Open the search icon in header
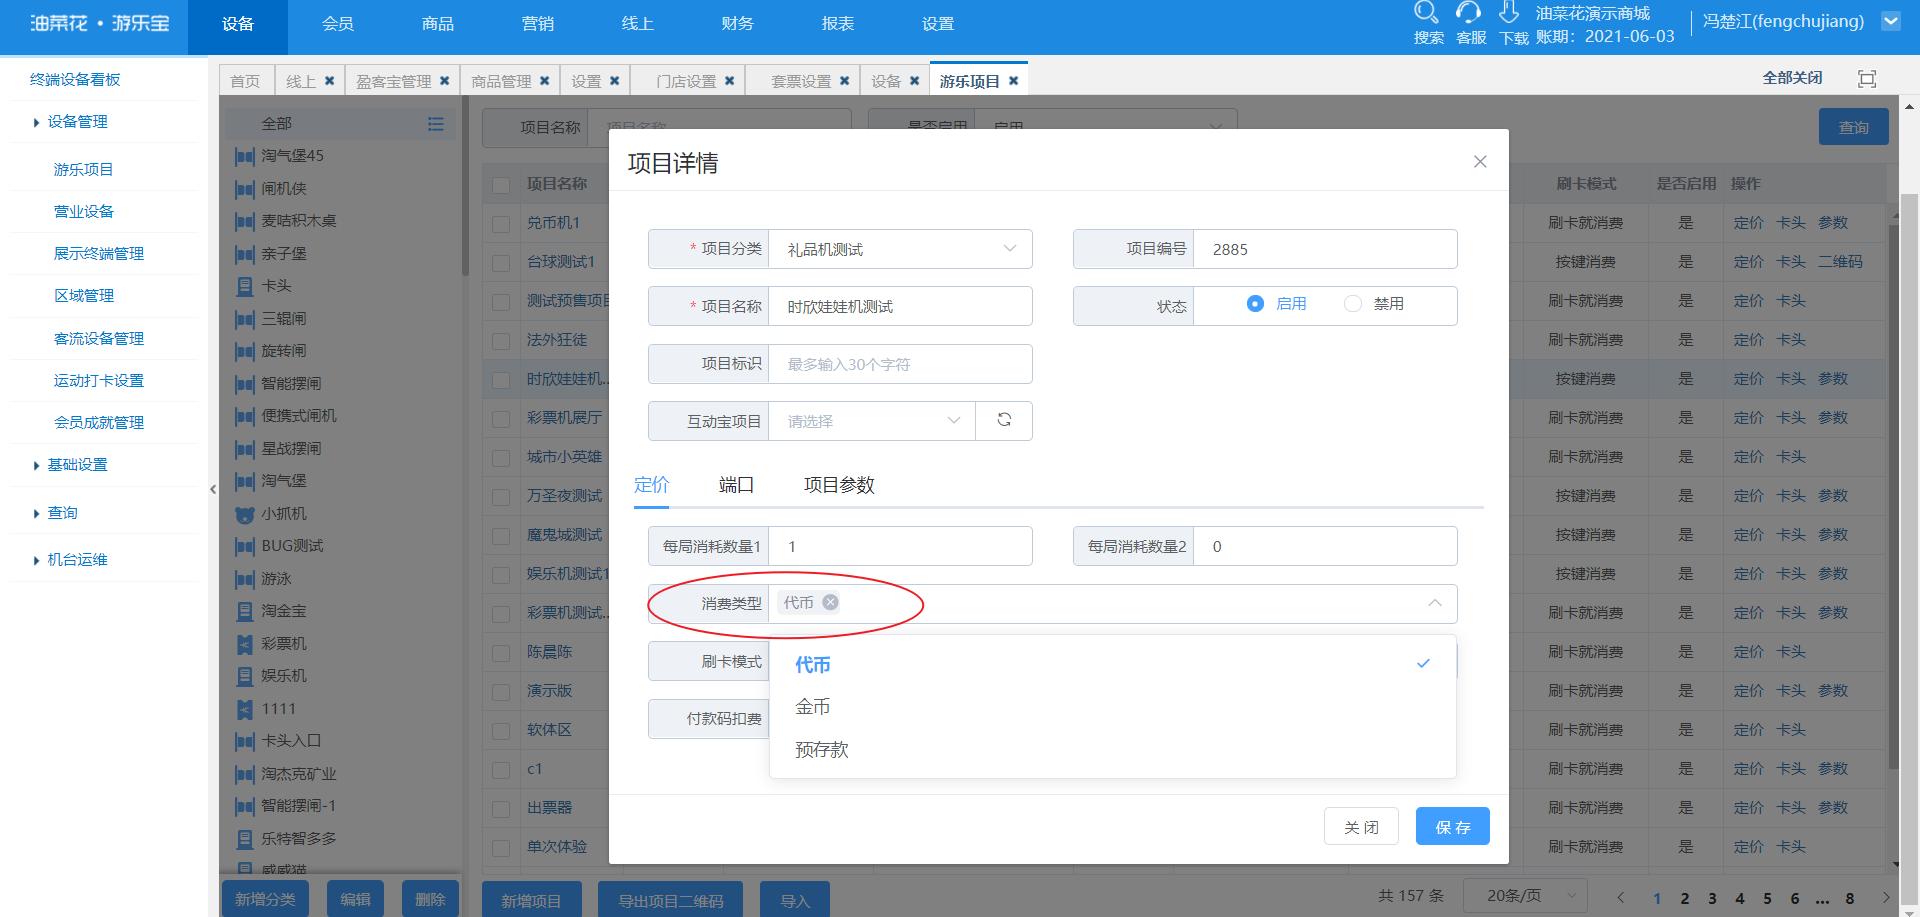The width and height of the screenshot is (1920, 917). [1426, 13]
